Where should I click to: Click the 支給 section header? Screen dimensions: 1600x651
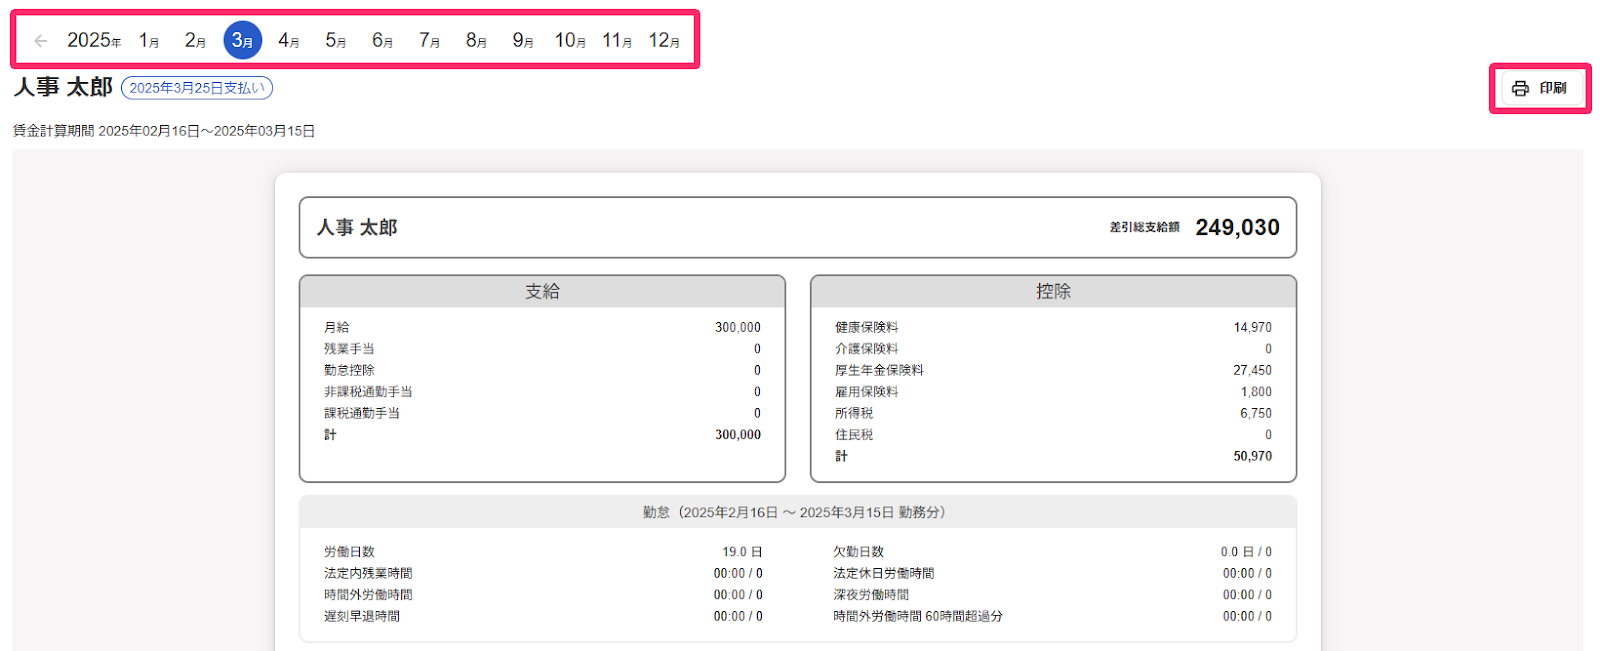tap(542, 292)
